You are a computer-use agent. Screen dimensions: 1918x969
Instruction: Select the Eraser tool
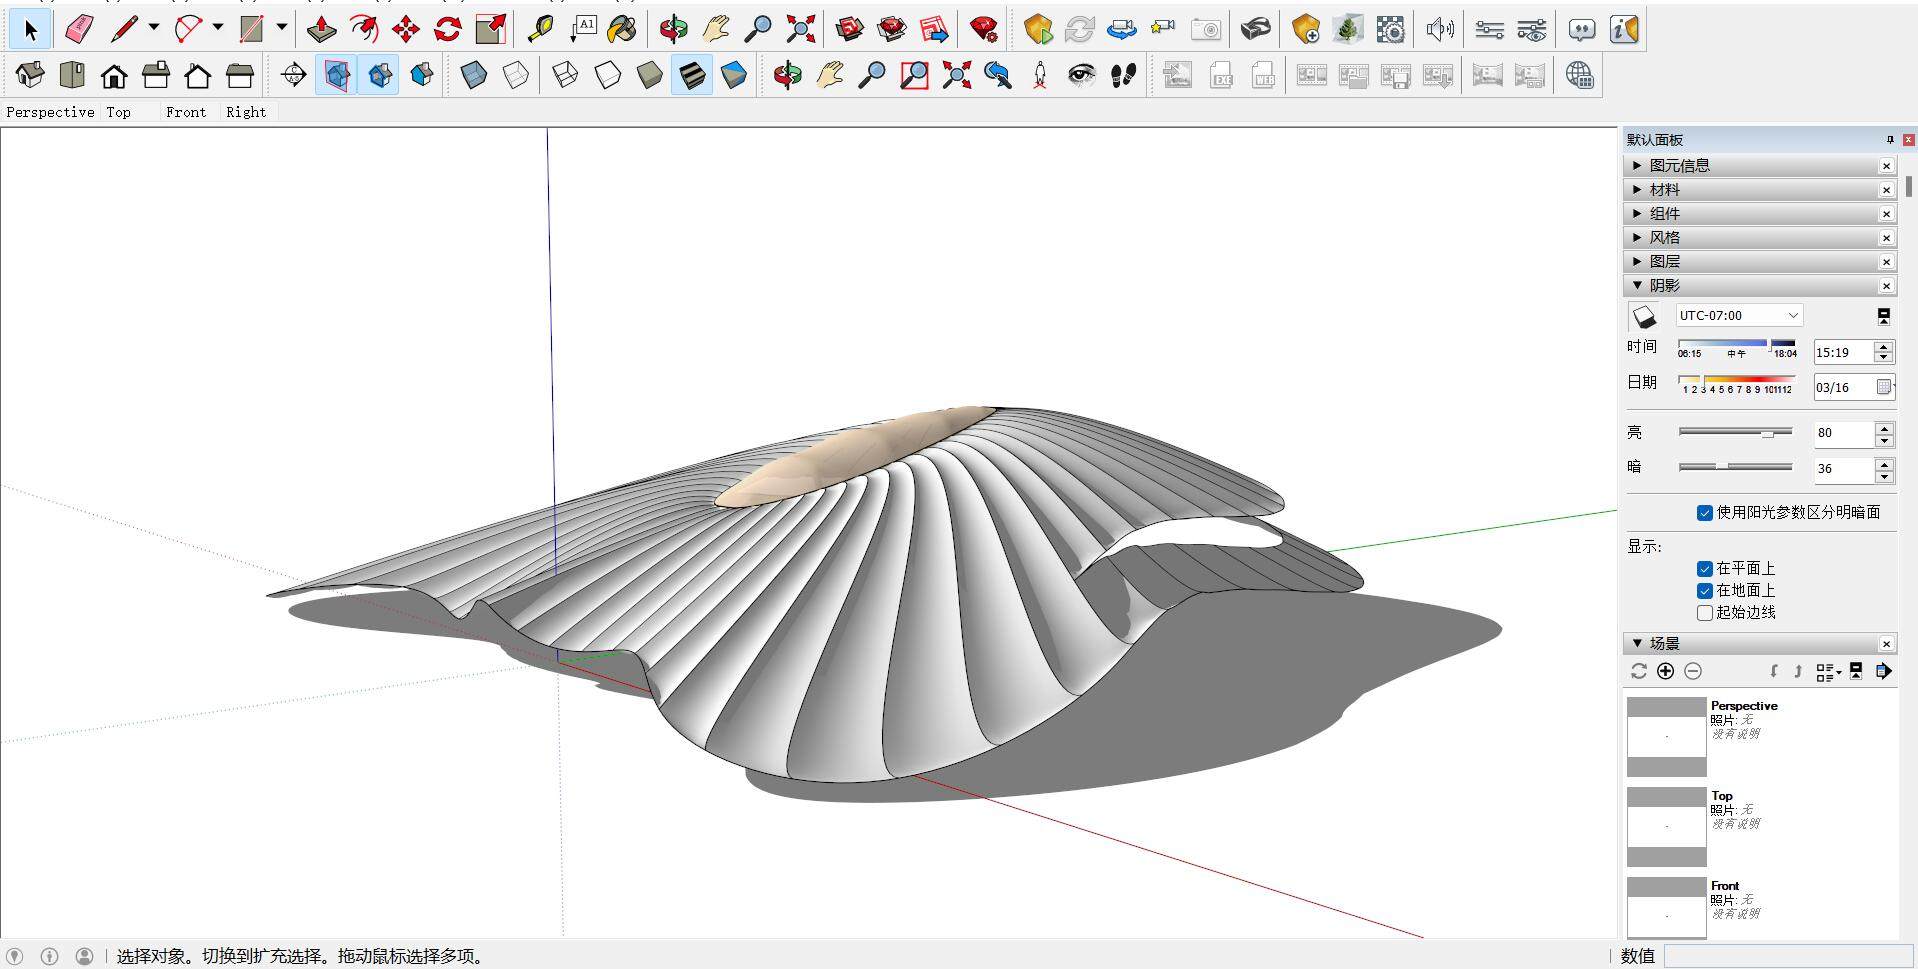(78, 30)
